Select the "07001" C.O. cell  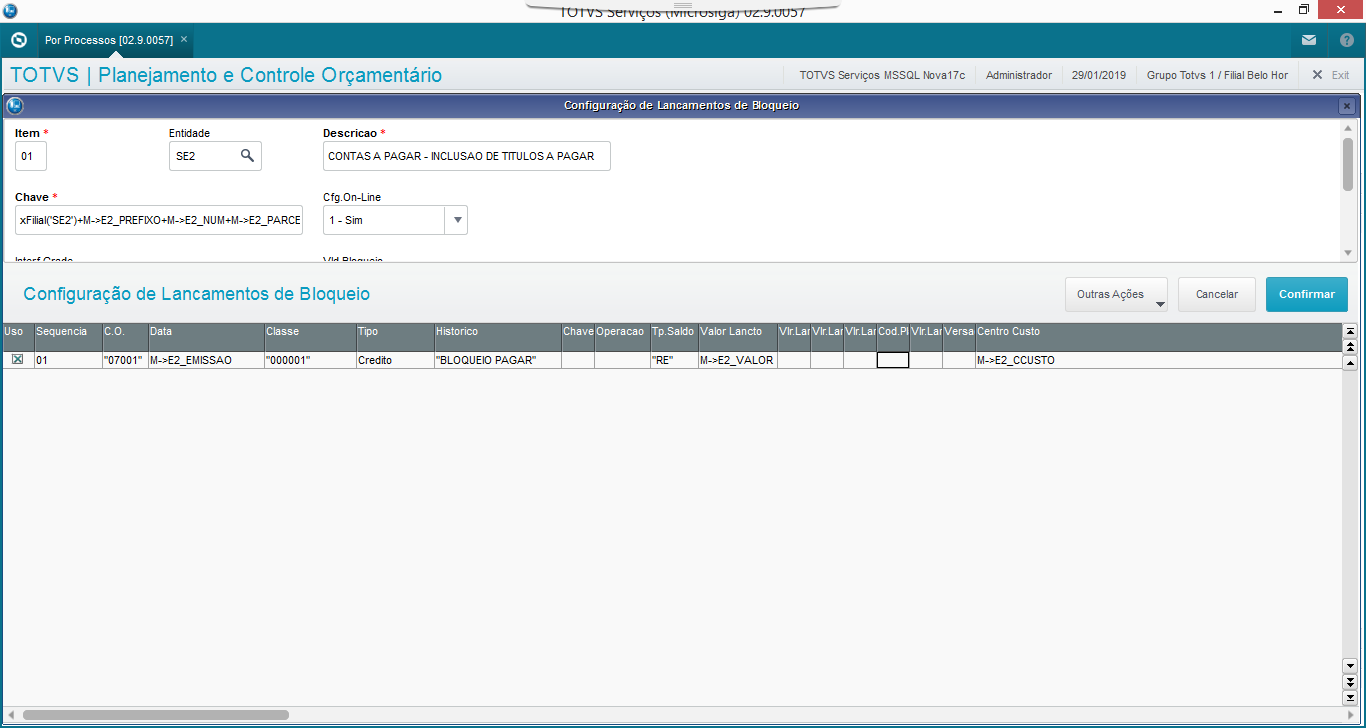point(125,360)
